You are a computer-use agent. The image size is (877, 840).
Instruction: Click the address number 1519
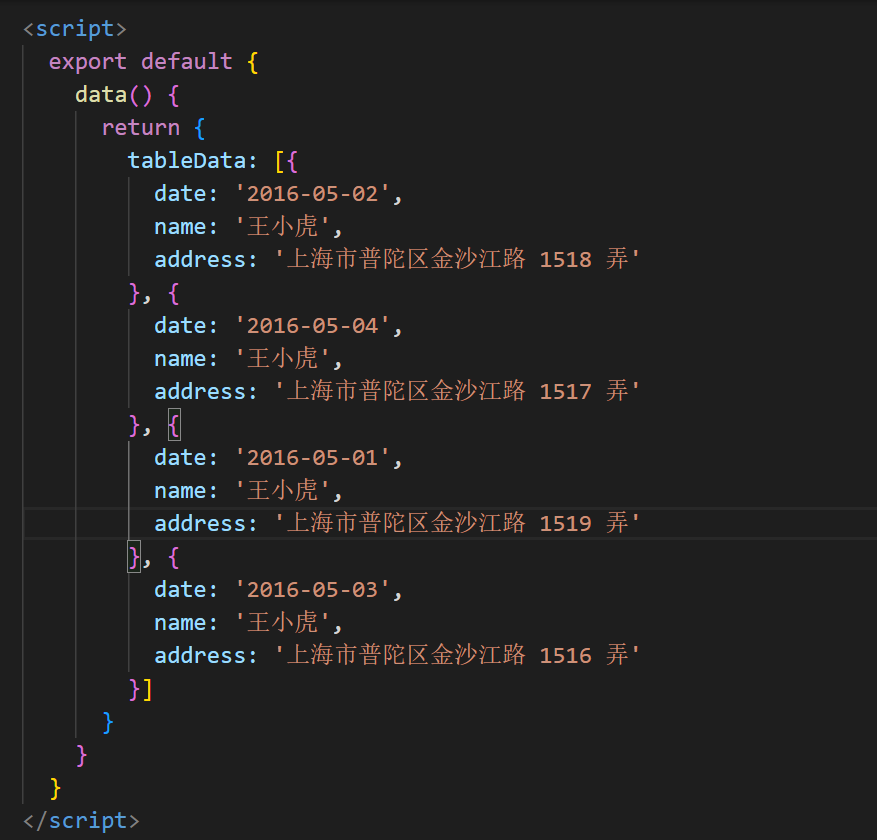point(565,524)
